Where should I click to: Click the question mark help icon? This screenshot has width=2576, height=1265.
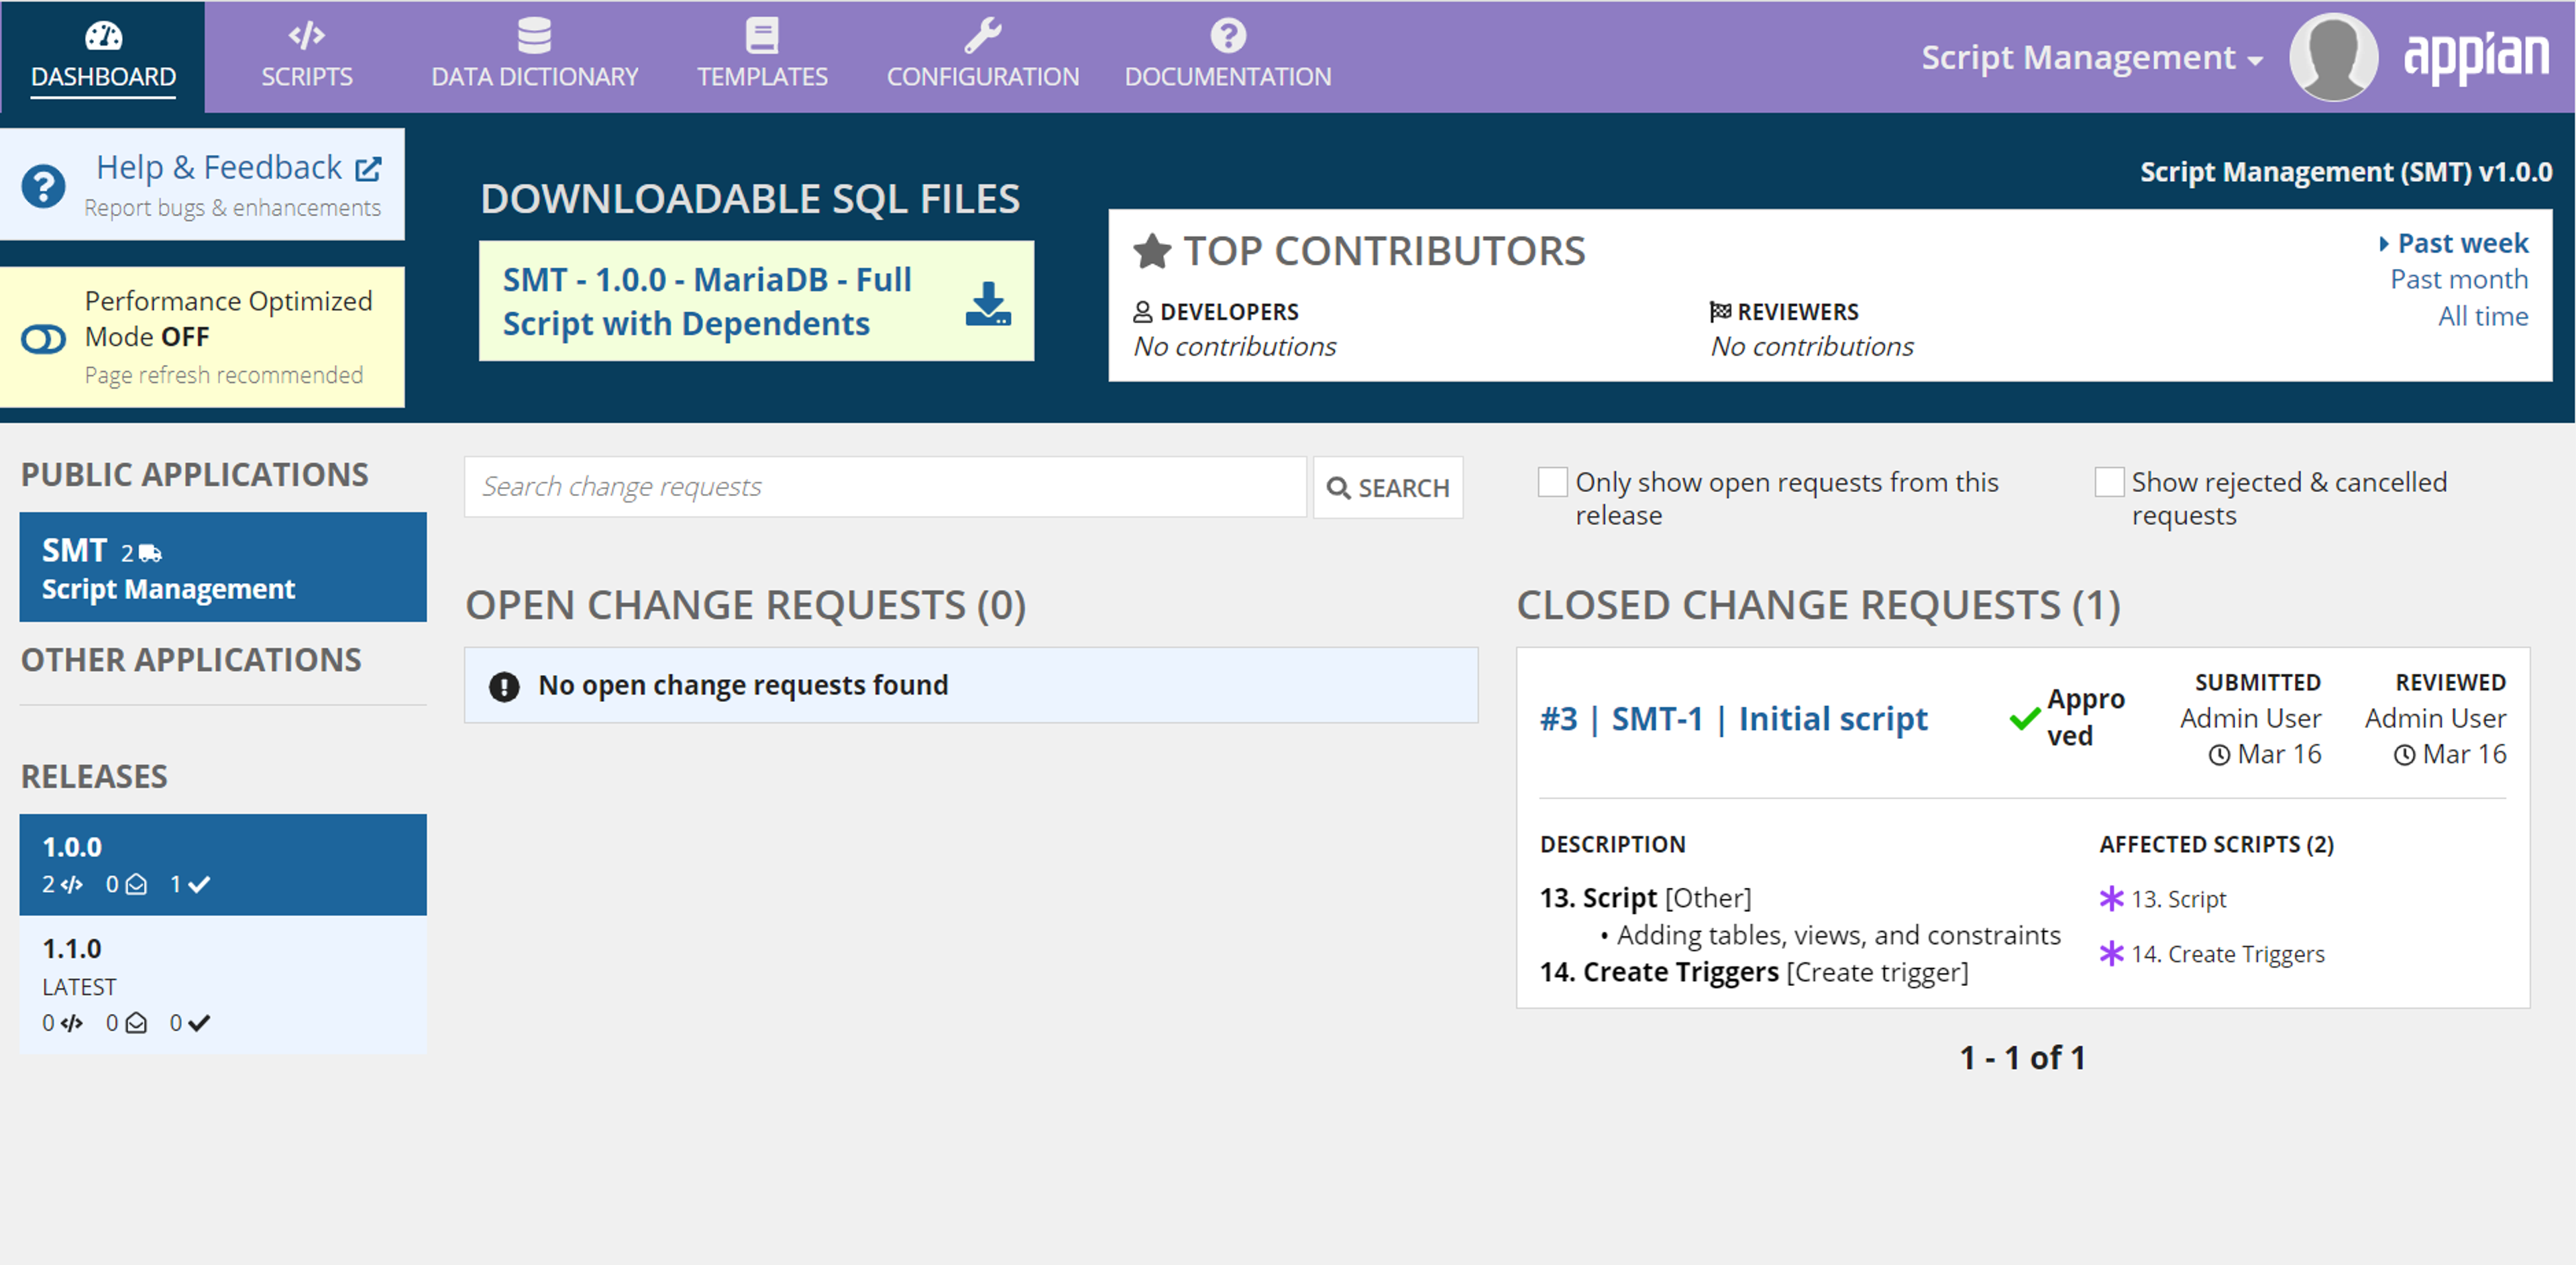click(44, 186)
